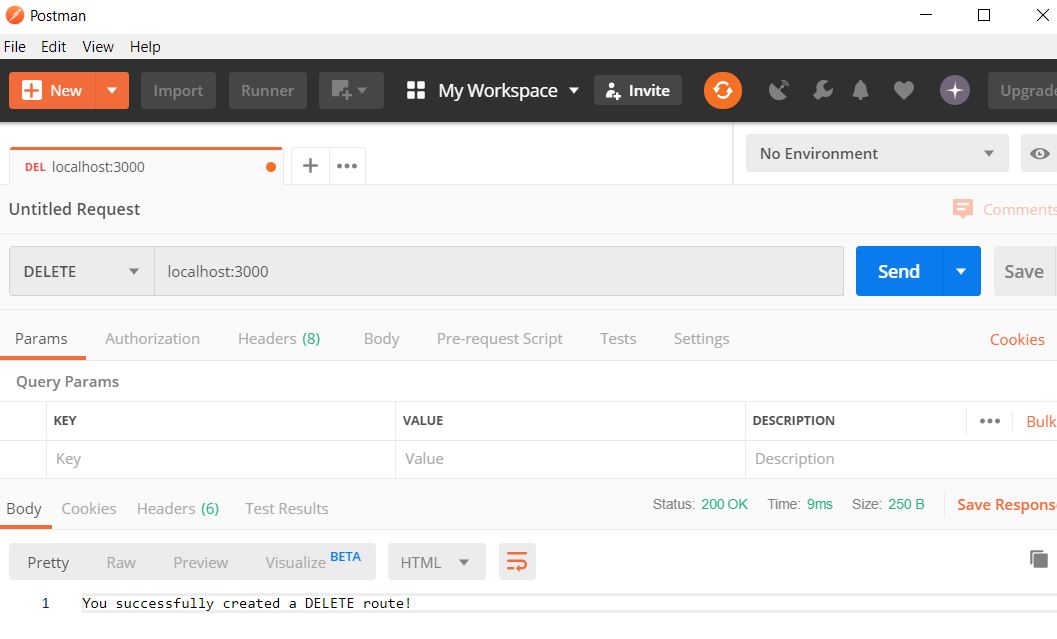Open the request Body tab
Image resolution: width=1057 pixels, height=639 pixels.
(x=382, y=338)
